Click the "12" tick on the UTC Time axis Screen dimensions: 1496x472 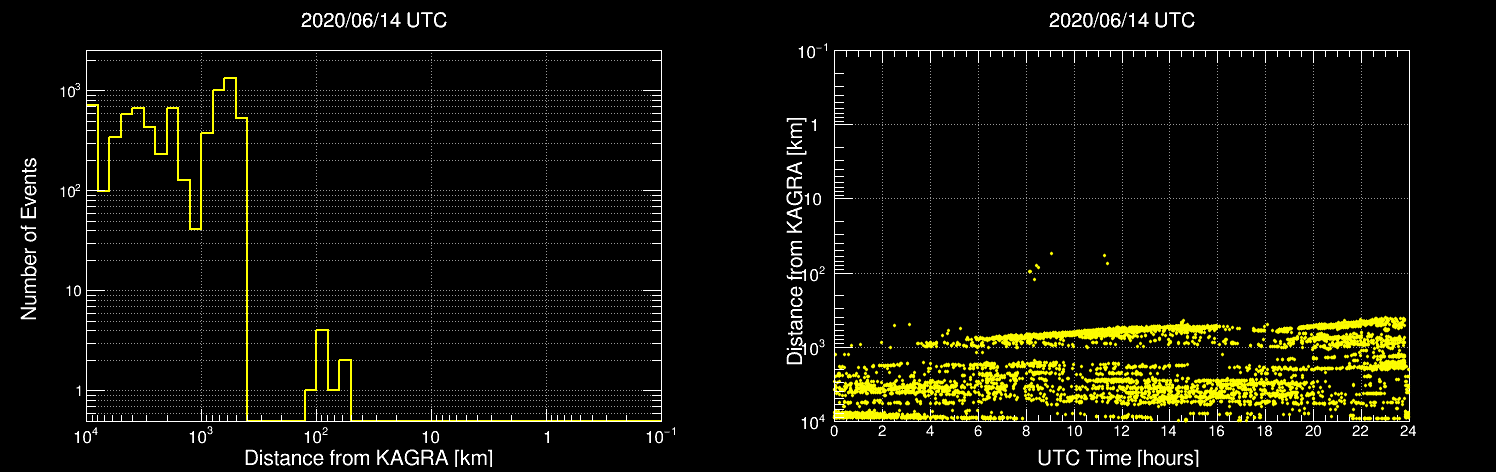click(x=1122, y=430)
